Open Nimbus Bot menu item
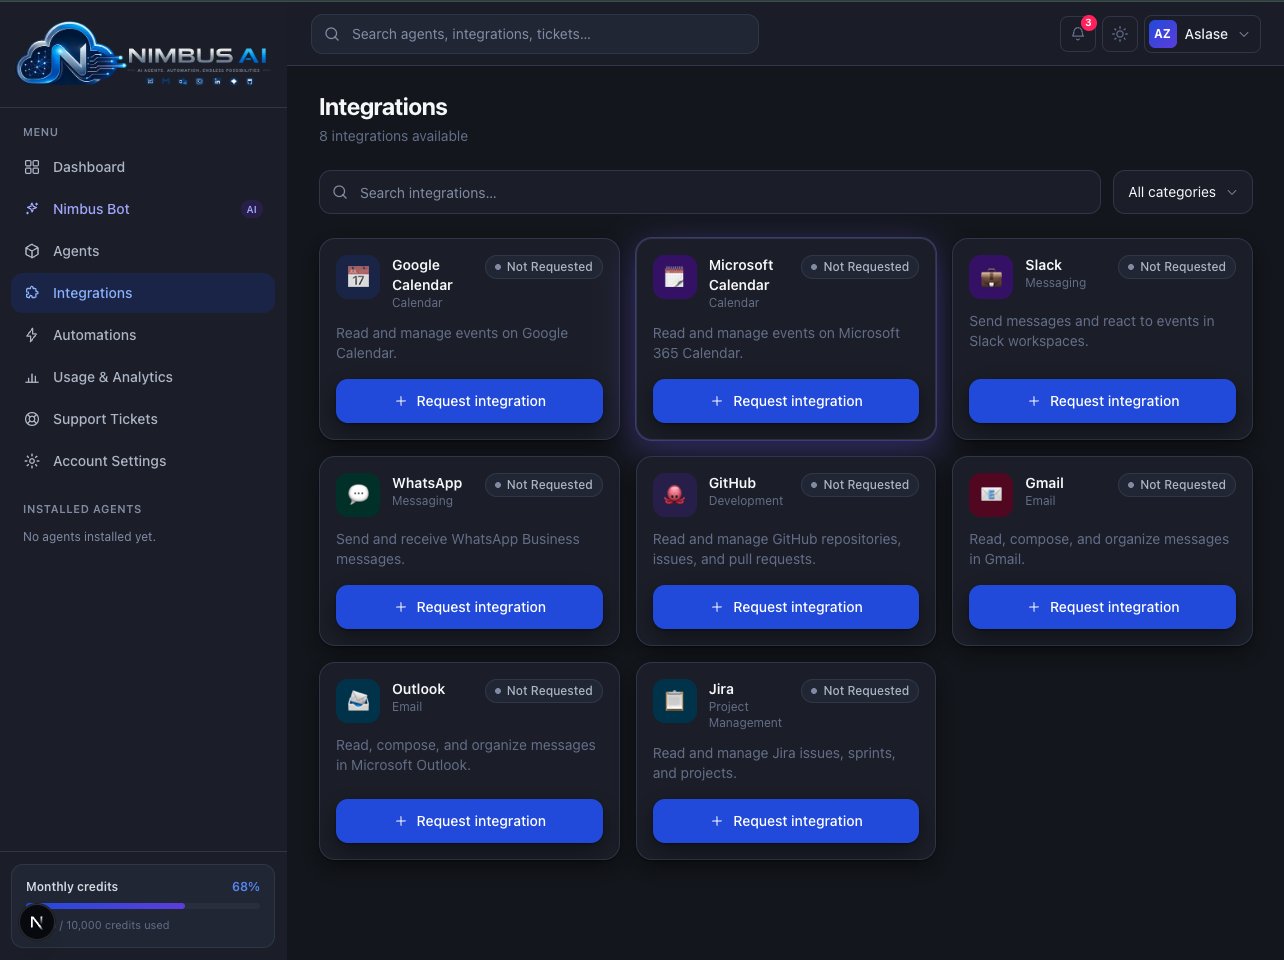 (x=143, y=209)
